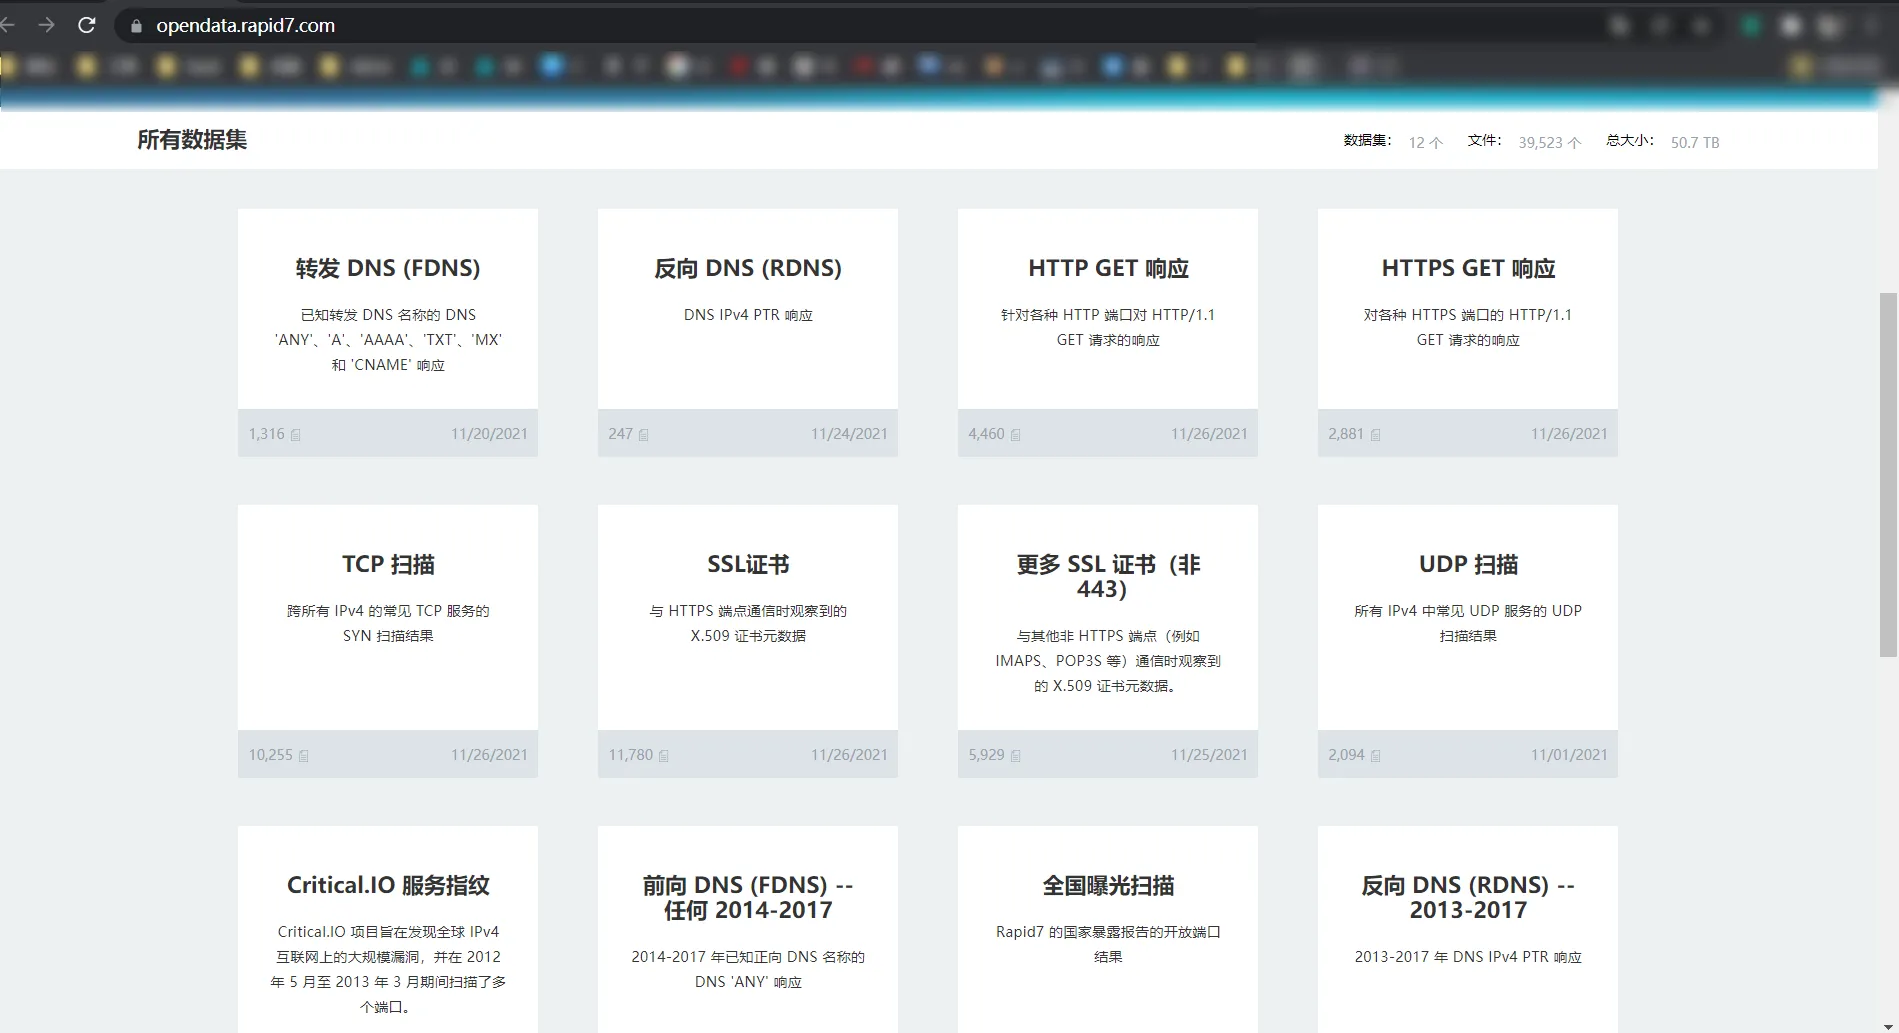
Task: Click the 11/20/2021 date on FDNS card
Action: [489, 434]
